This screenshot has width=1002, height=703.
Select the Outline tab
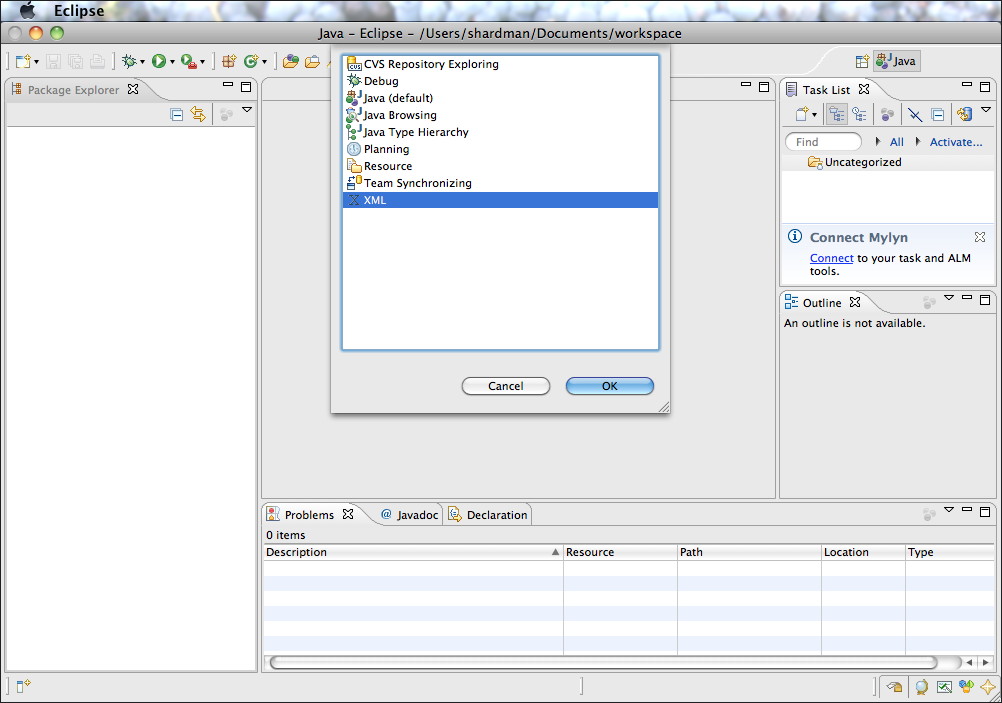tap(822, 302)
